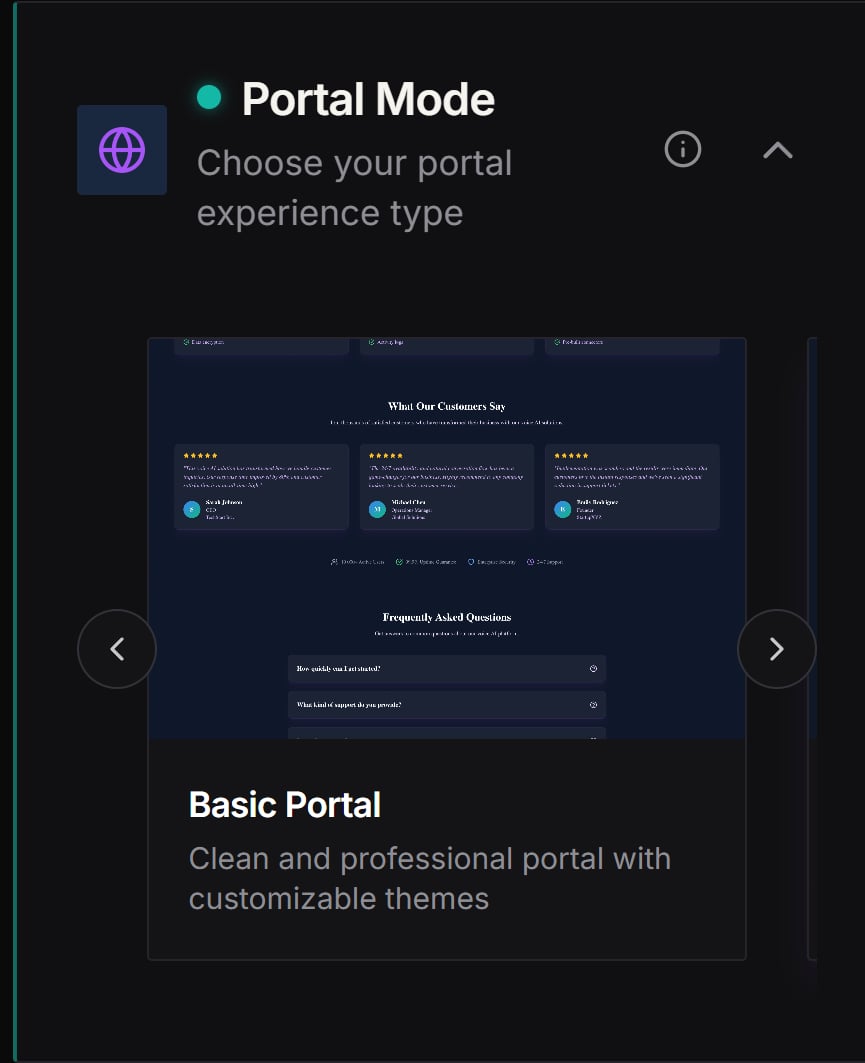Screen dimensions: 865x1063
Task: Click Emily Rodriguez testimonial card
Action: point(632,487)
